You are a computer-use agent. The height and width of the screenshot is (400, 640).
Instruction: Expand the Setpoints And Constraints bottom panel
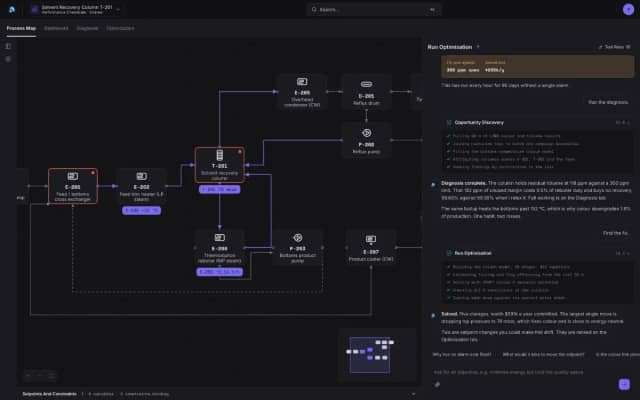click(x=218, y=394)
